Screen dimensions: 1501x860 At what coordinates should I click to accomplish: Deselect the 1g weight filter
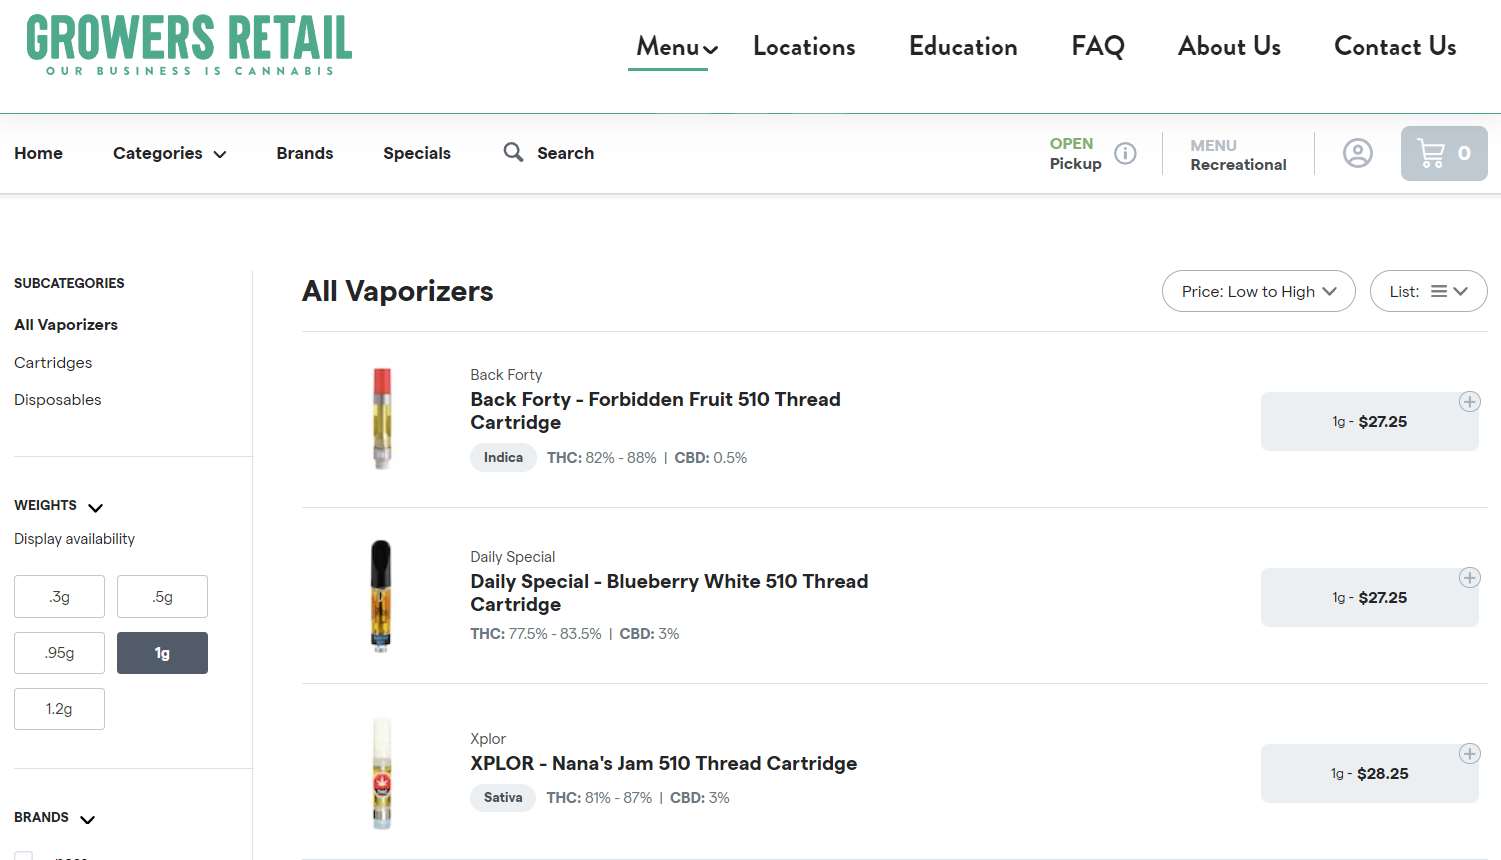162,653
